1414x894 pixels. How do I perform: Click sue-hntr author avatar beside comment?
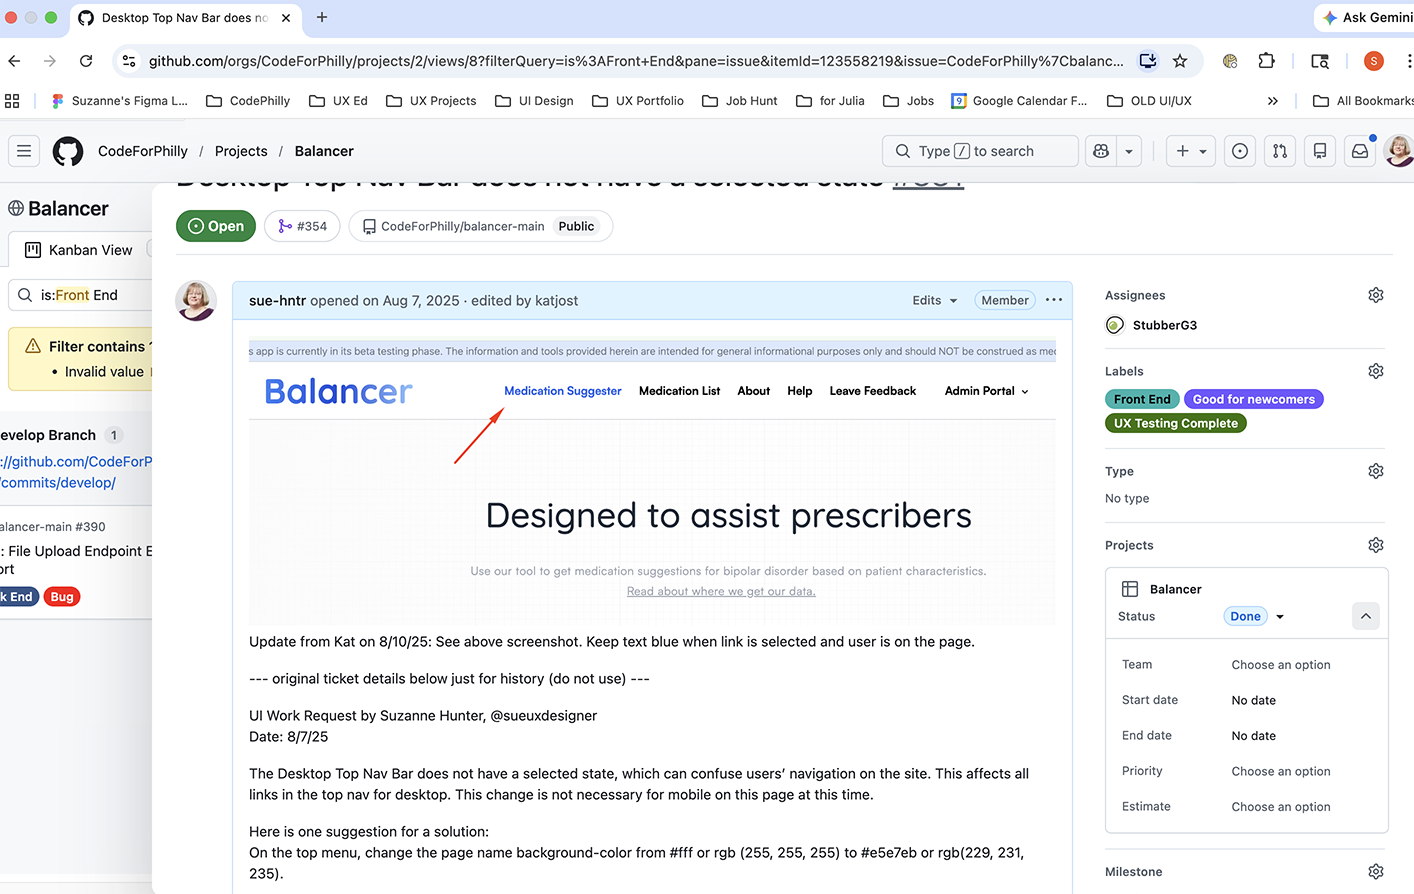196,300
